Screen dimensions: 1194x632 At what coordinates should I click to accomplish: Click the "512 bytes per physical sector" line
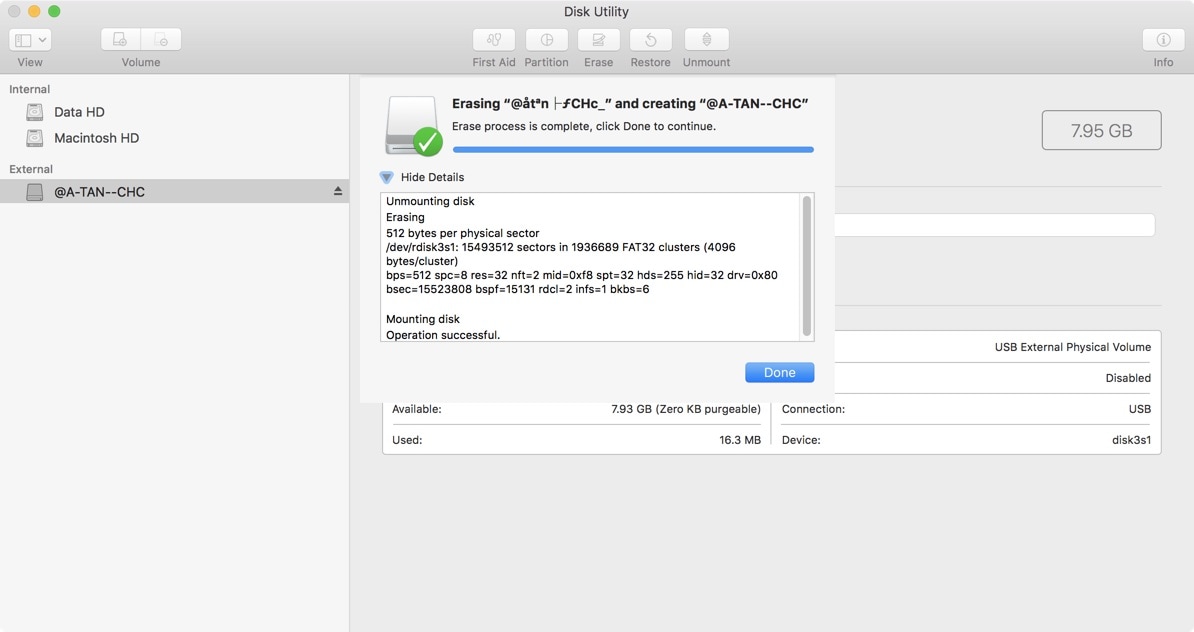pos(462,233)
